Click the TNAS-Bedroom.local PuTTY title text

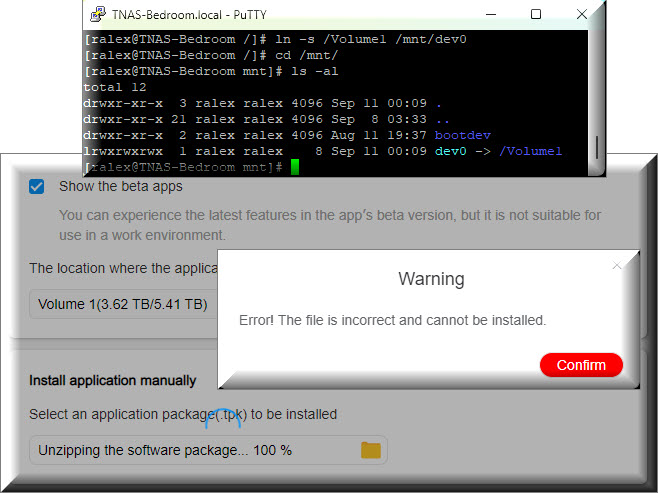(x=189, y=15)
